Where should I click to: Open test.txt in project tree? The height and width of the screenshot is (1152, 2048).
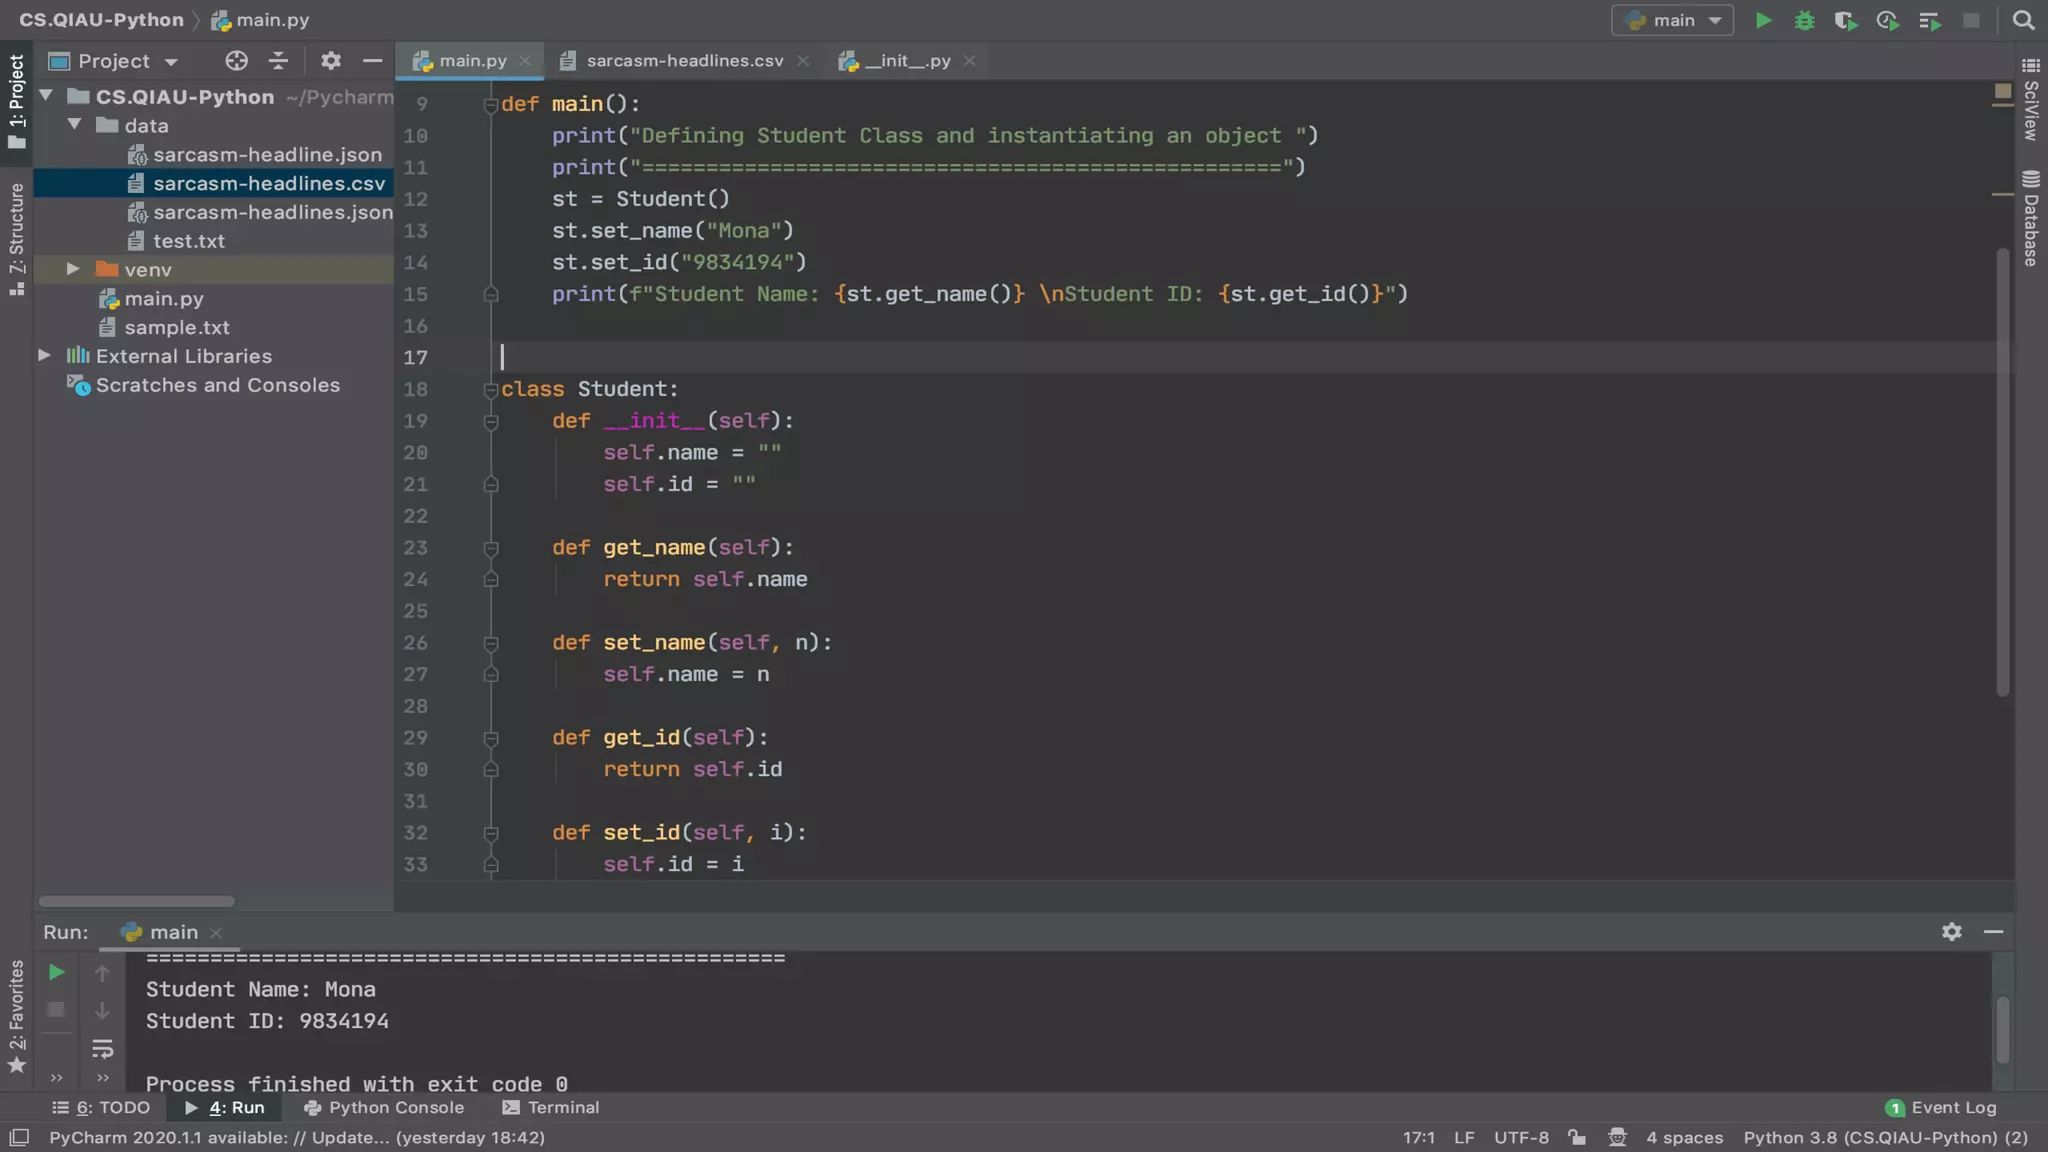[188, 241]
